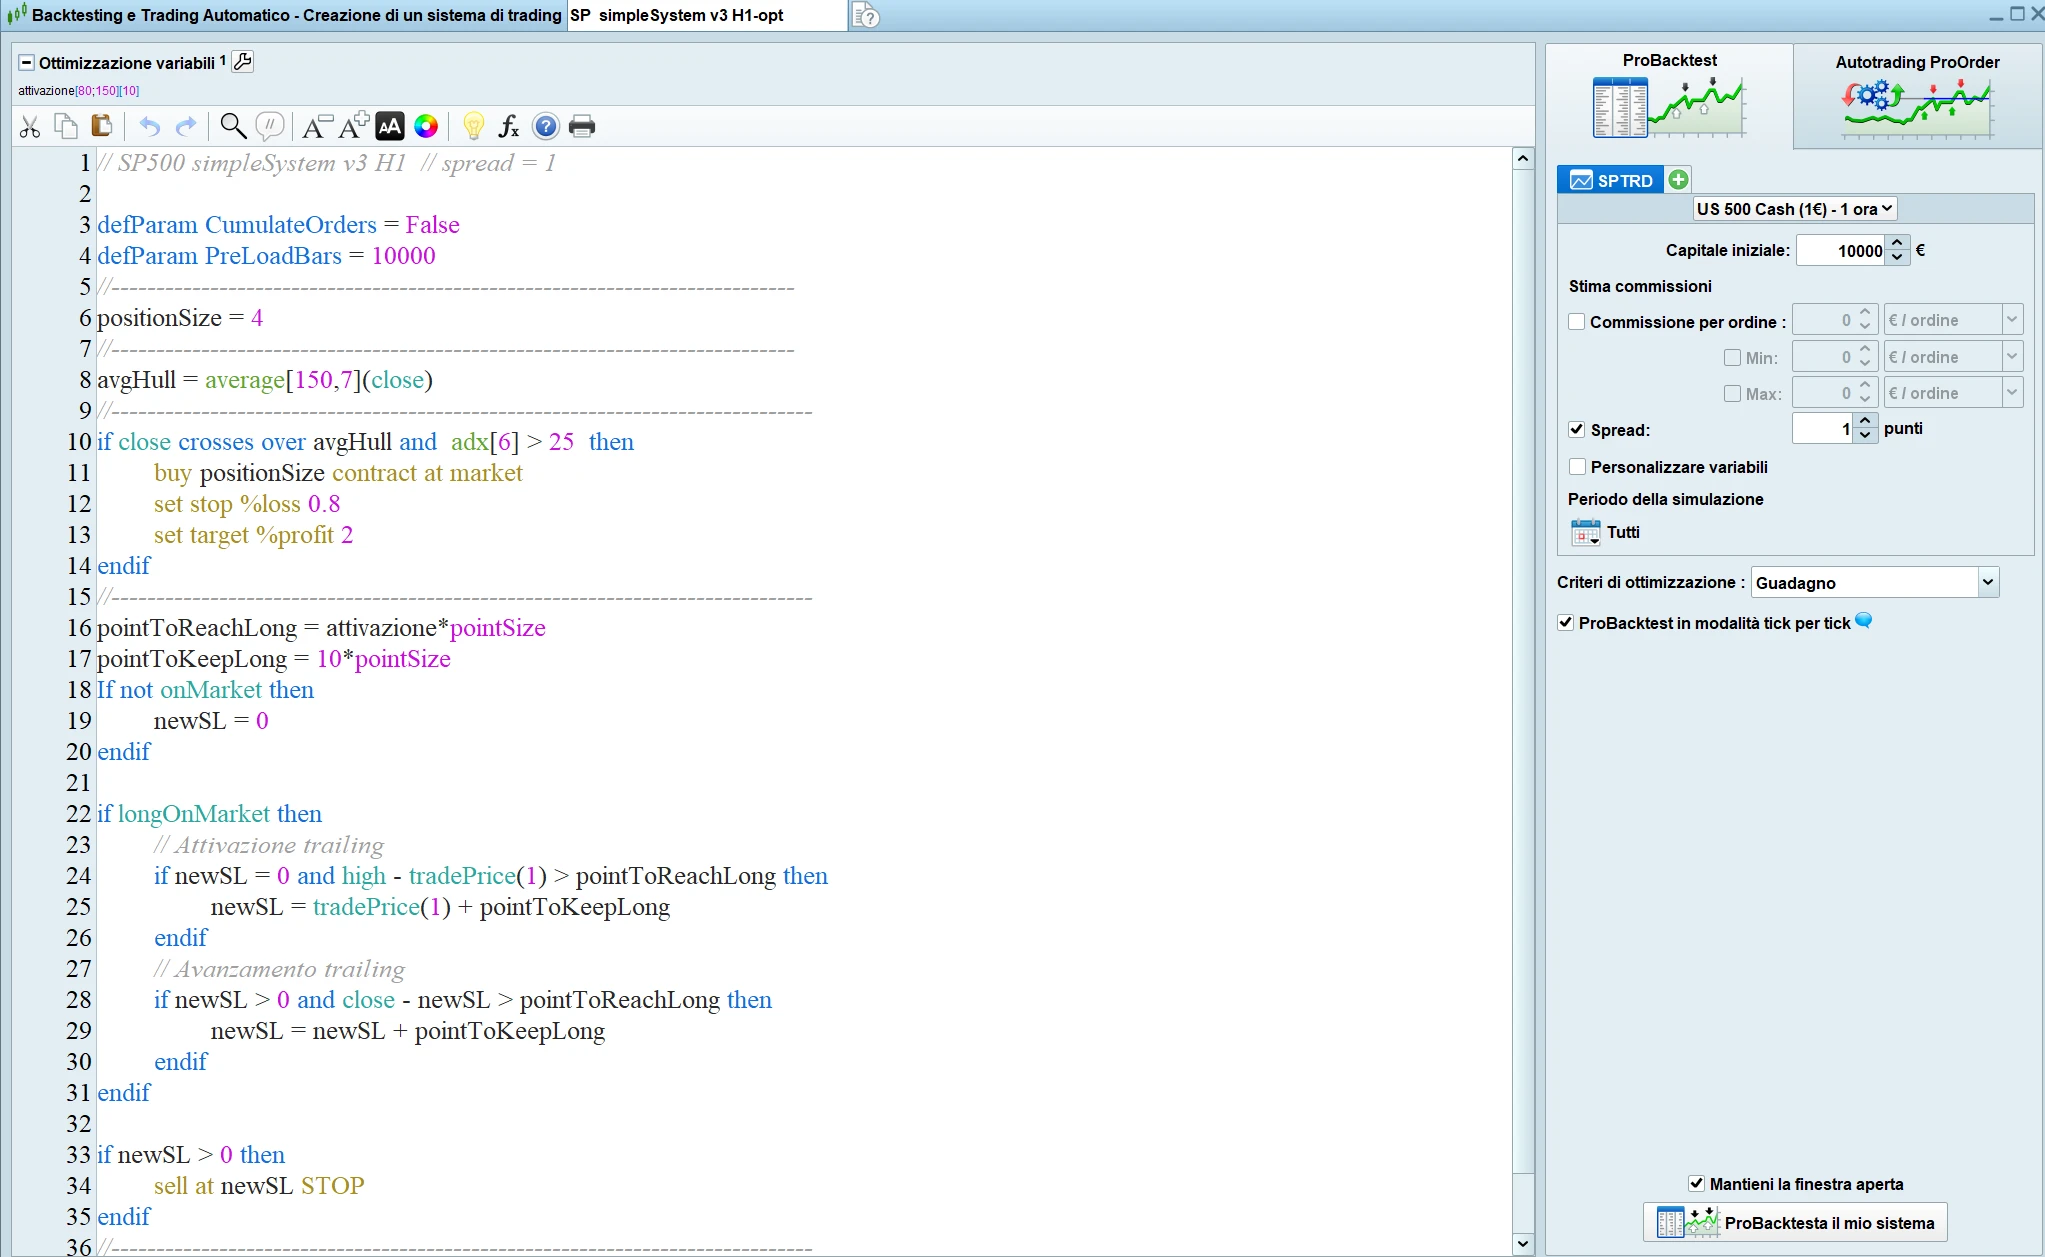Click the tick-by-tick info bubble icon
Image resolution: width=2045 pixels, height=1257 pixels.
(x=1864, y=621)
